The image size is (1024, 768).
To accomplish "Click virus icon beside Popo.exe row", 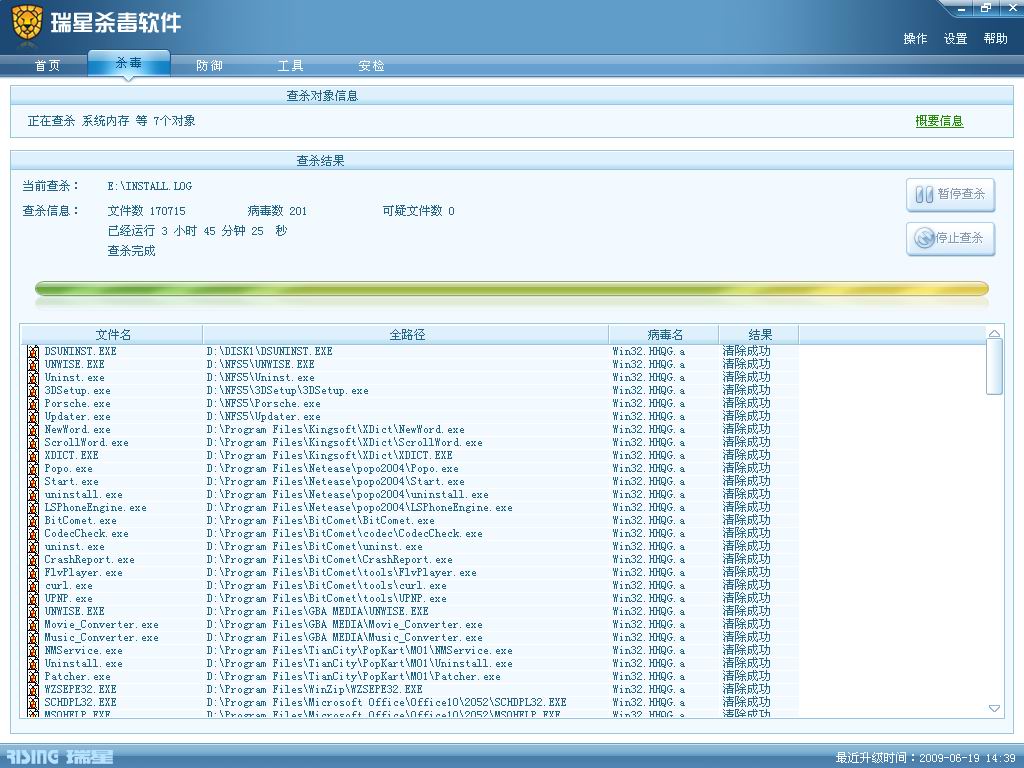I will click(33, 469).
